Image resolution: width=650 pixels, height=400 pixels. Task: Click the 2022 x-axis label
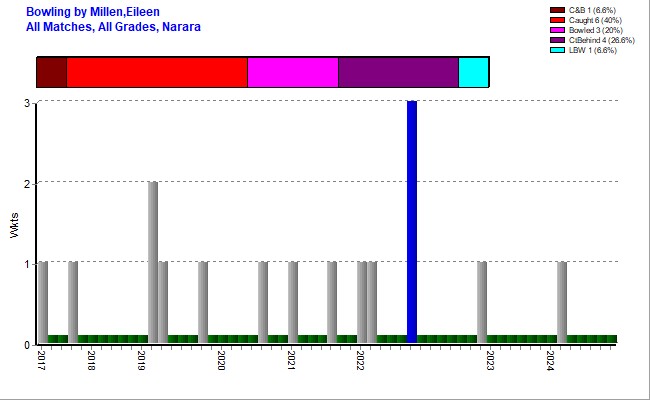pyautogui.click(x=360, y=360)
